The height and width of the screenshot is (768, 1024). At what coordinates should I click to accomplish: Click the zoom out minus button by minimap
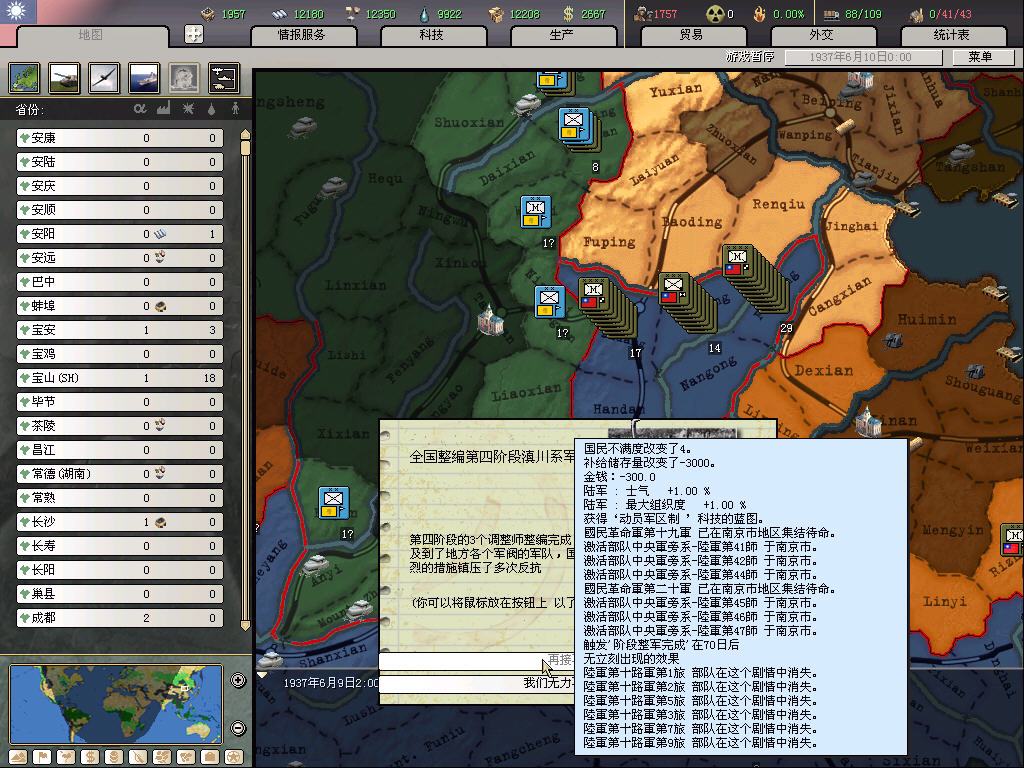[x=238, y=728]
